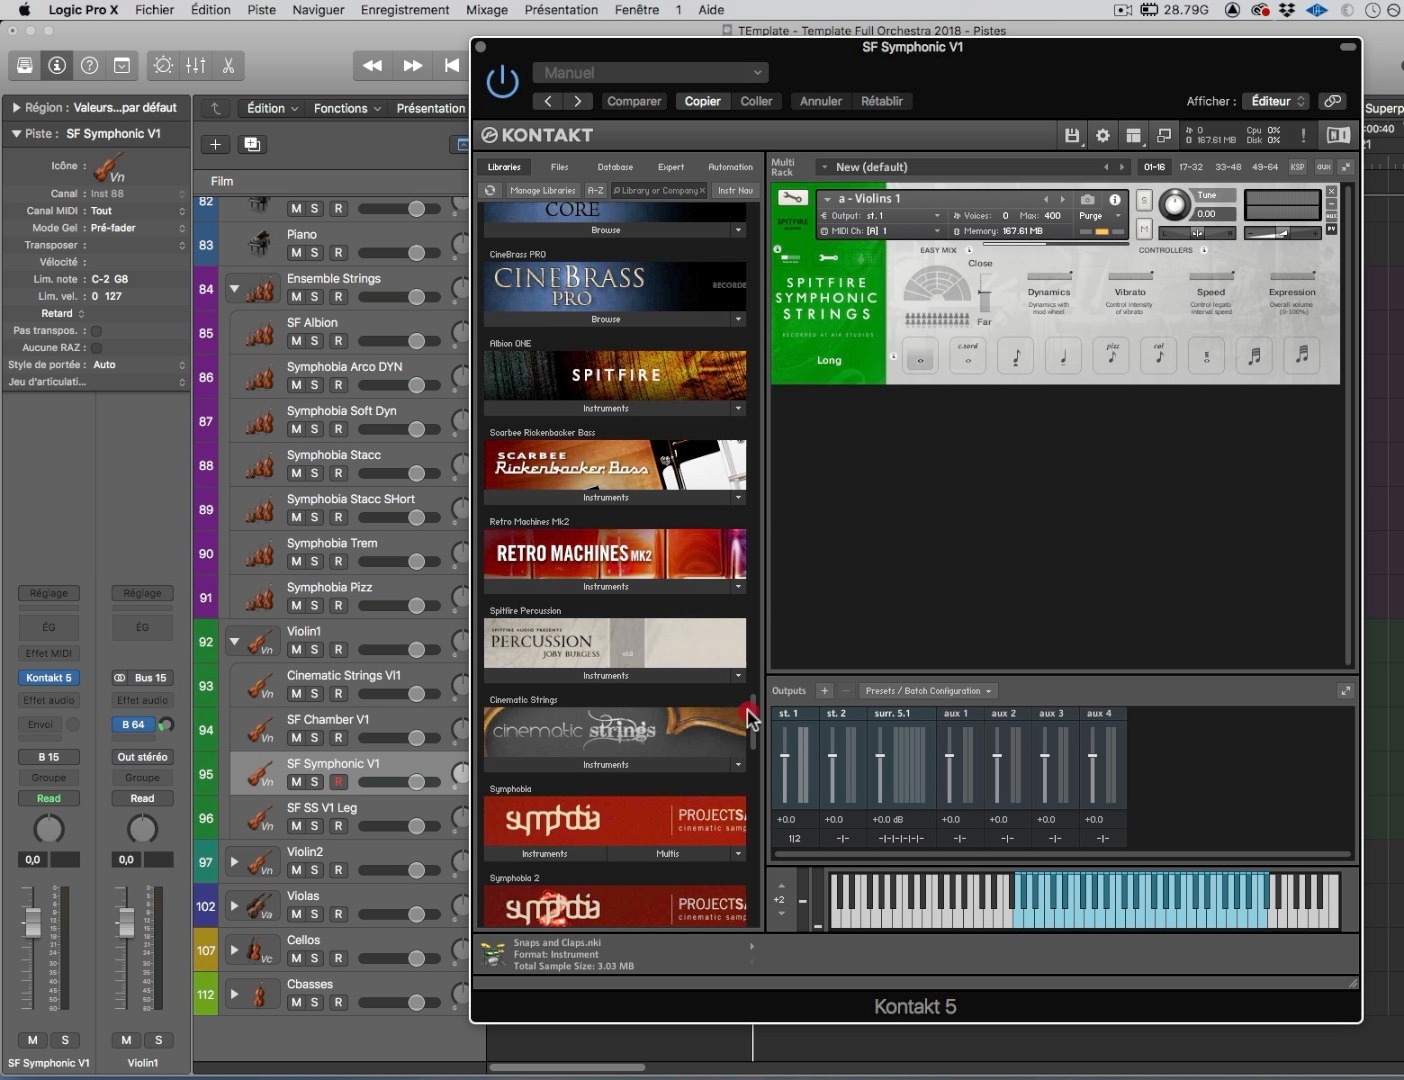The height and width of the screenshot is (1080, 1404).
Task: Adjust the Close/Far easy mix slider
Action: tap(984, 294)
